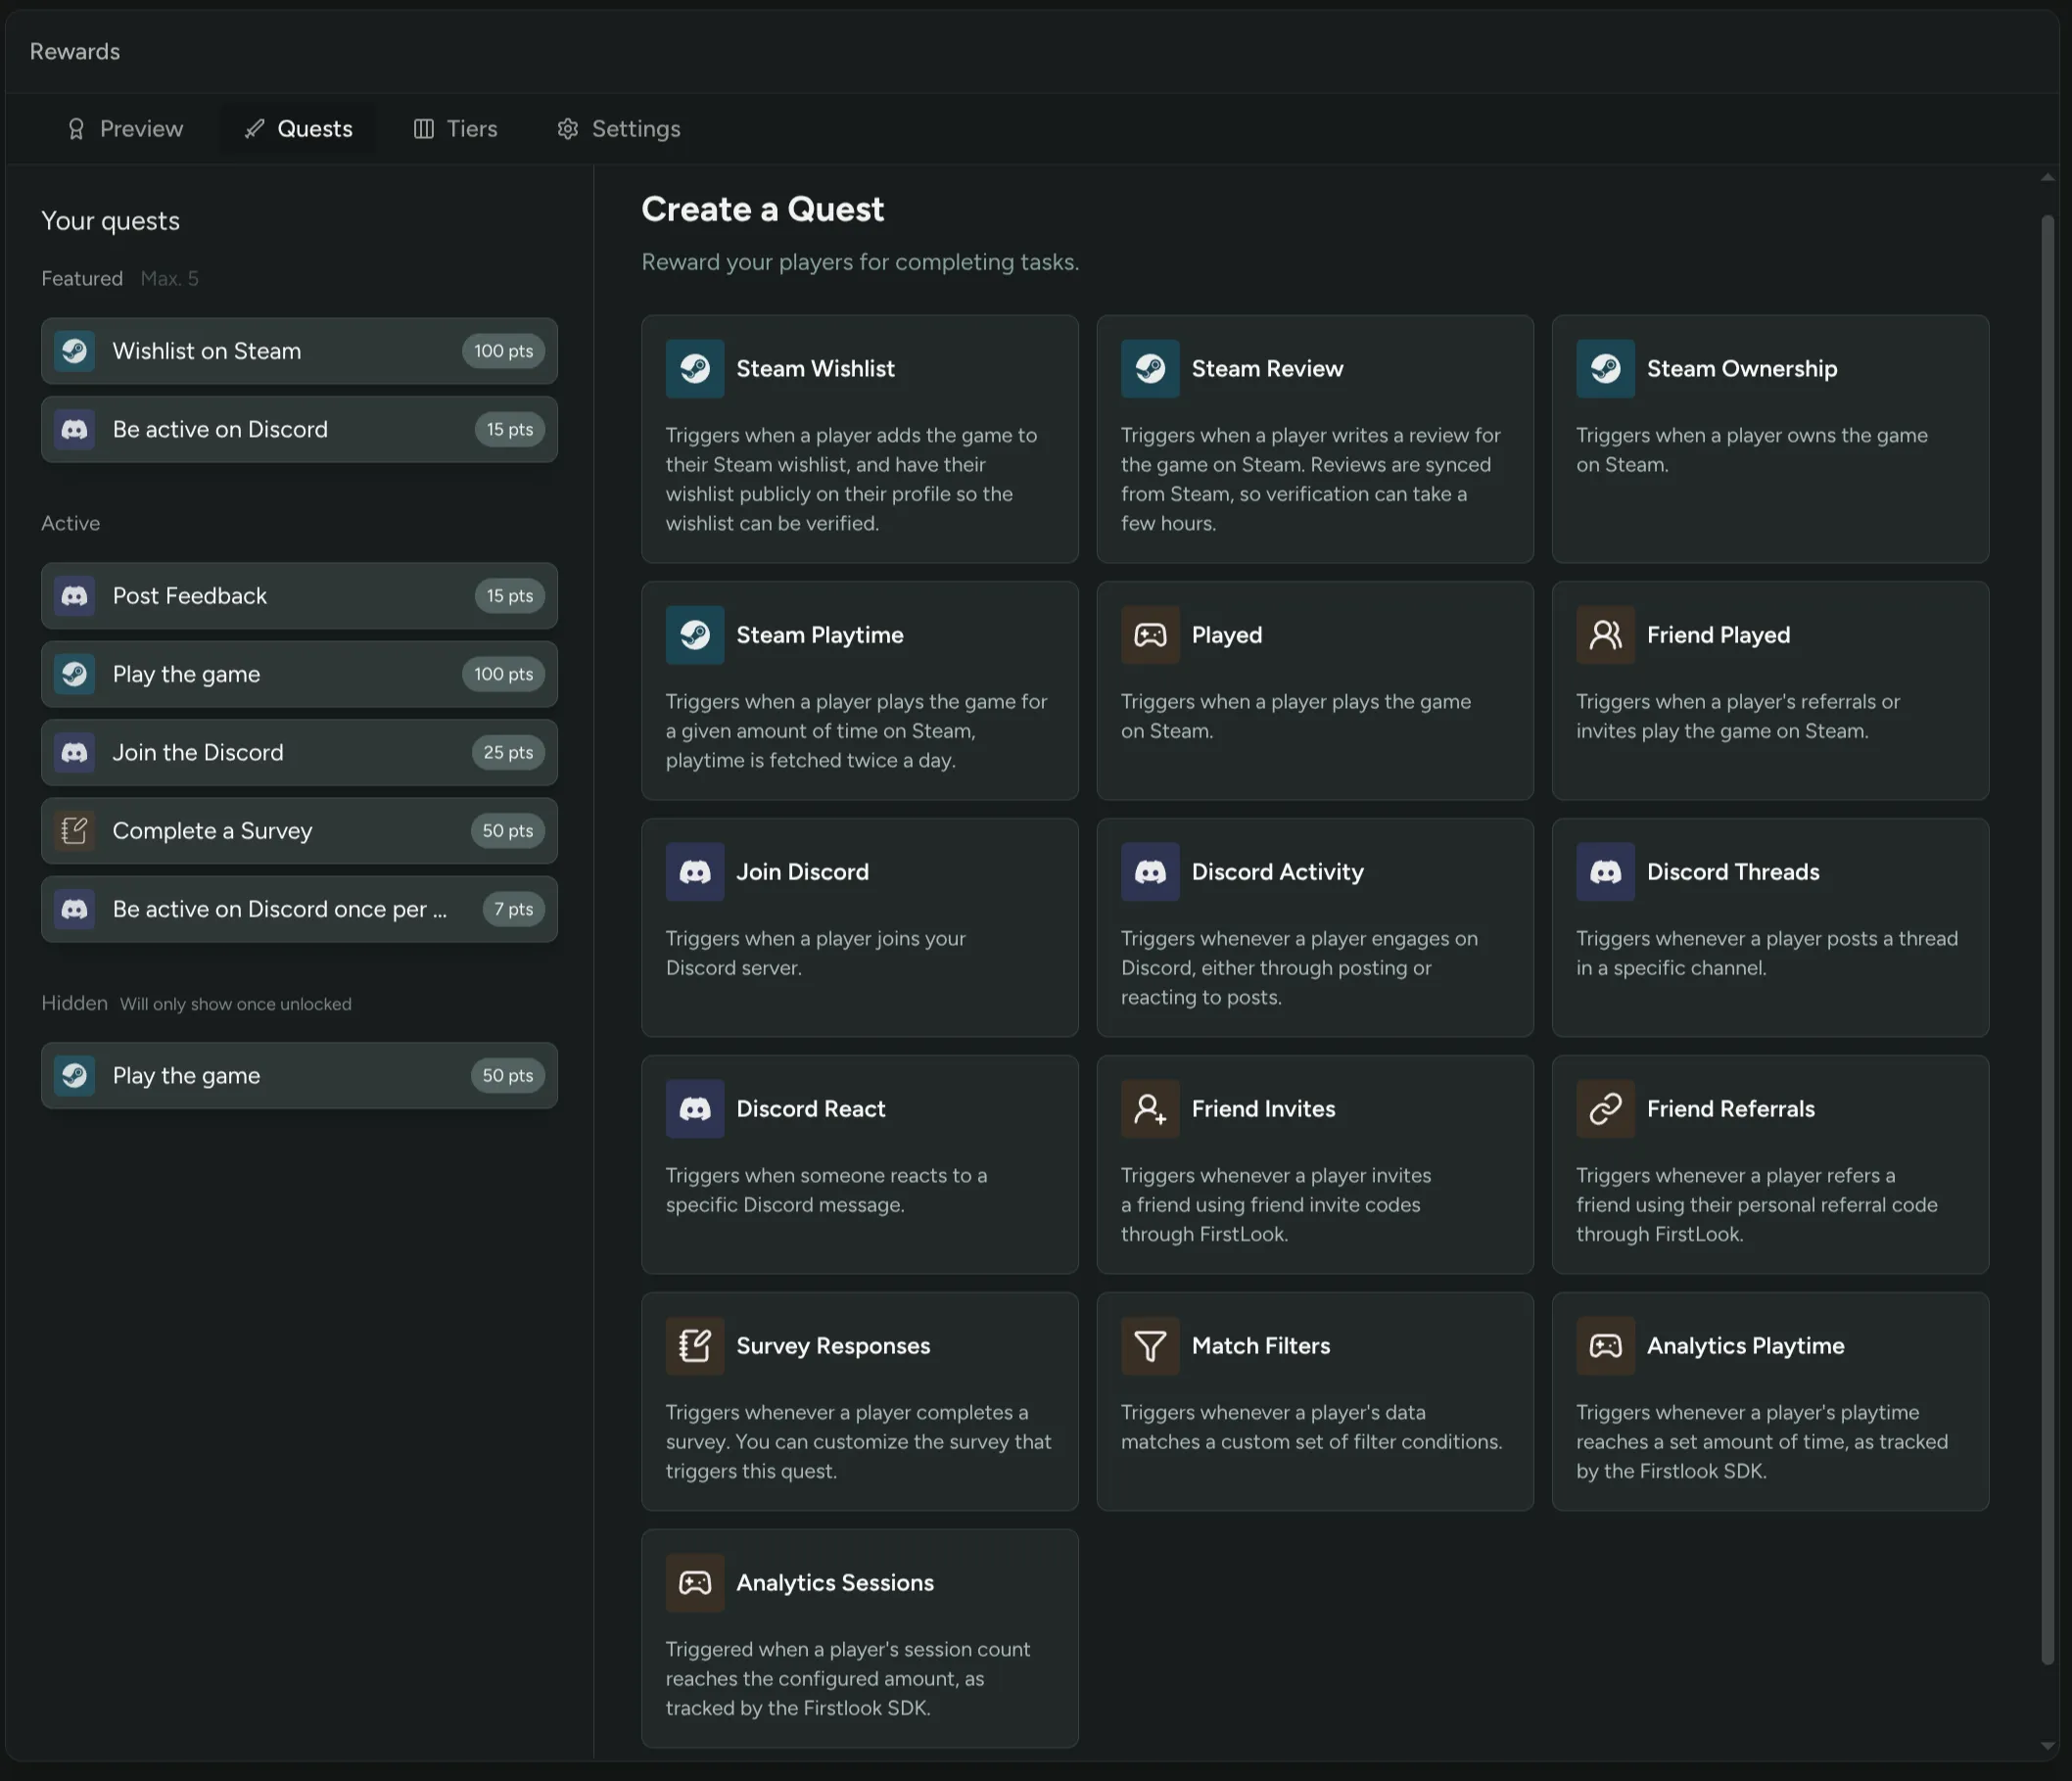Open the hidden Play the game 50 pts quest
2072x1781 pixels.
point(299,1076)
